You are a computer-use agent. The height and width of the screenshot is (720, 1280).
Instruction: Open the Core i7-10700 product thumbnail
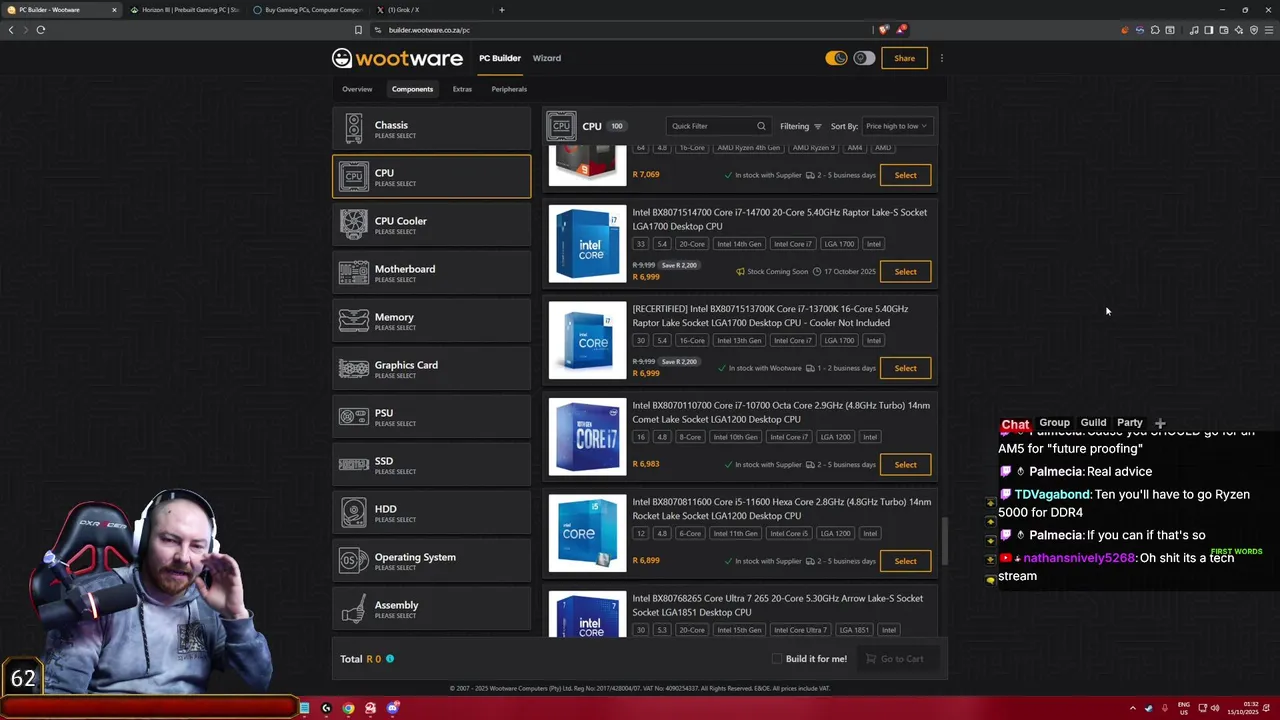pos(588,437)
